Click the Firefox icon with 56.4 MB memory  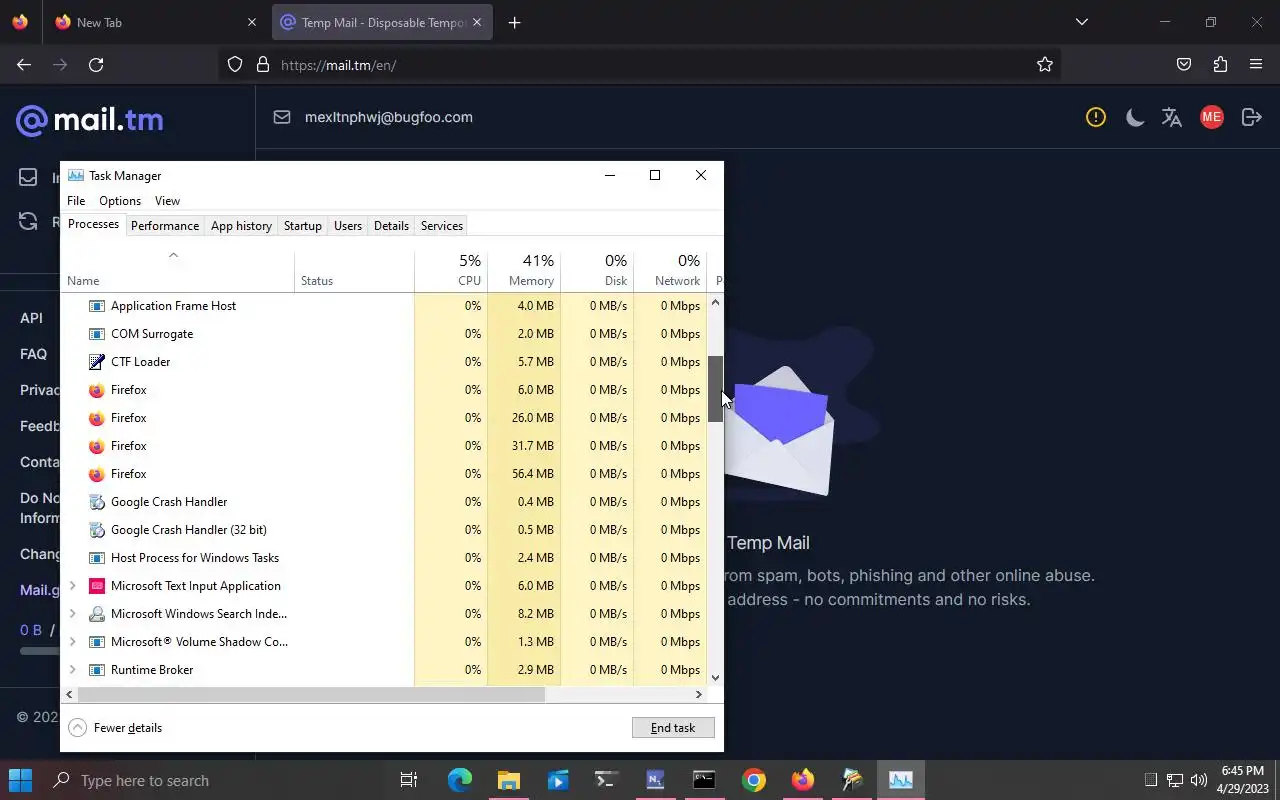point(97,474)
